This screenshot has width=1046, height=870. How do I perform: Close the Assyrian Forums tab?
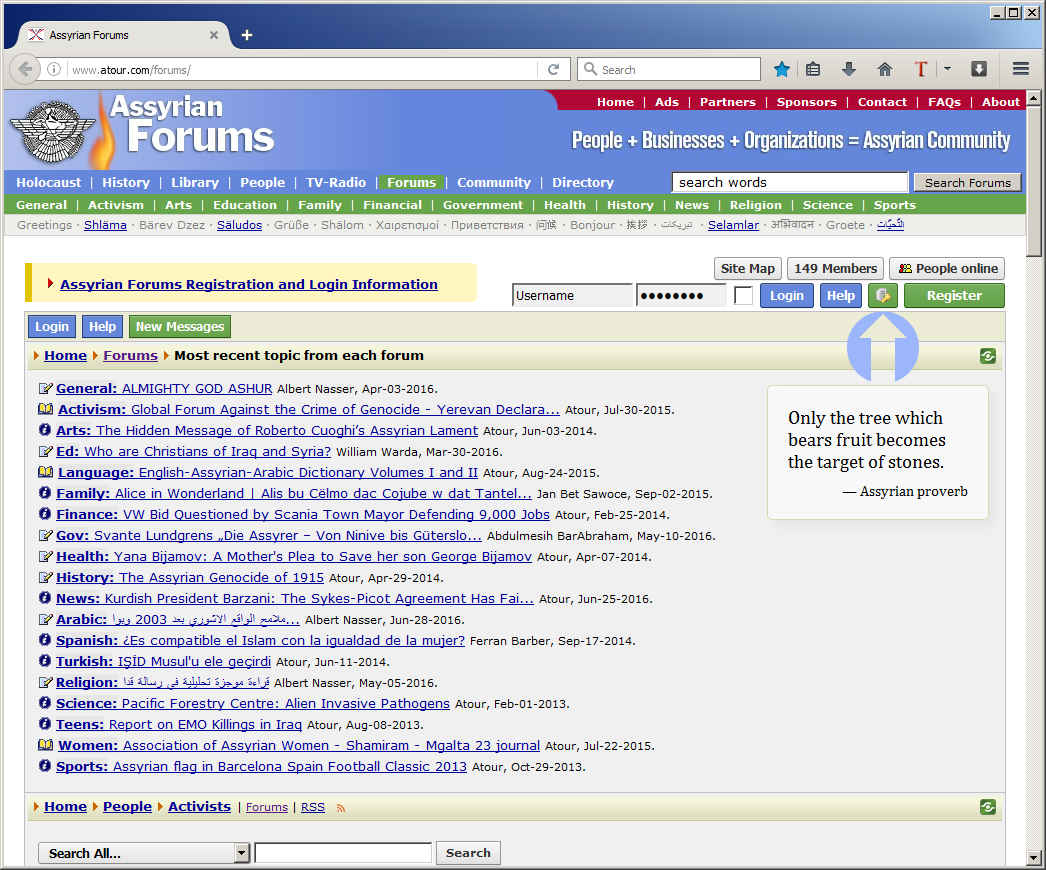(x=213, y=35)
